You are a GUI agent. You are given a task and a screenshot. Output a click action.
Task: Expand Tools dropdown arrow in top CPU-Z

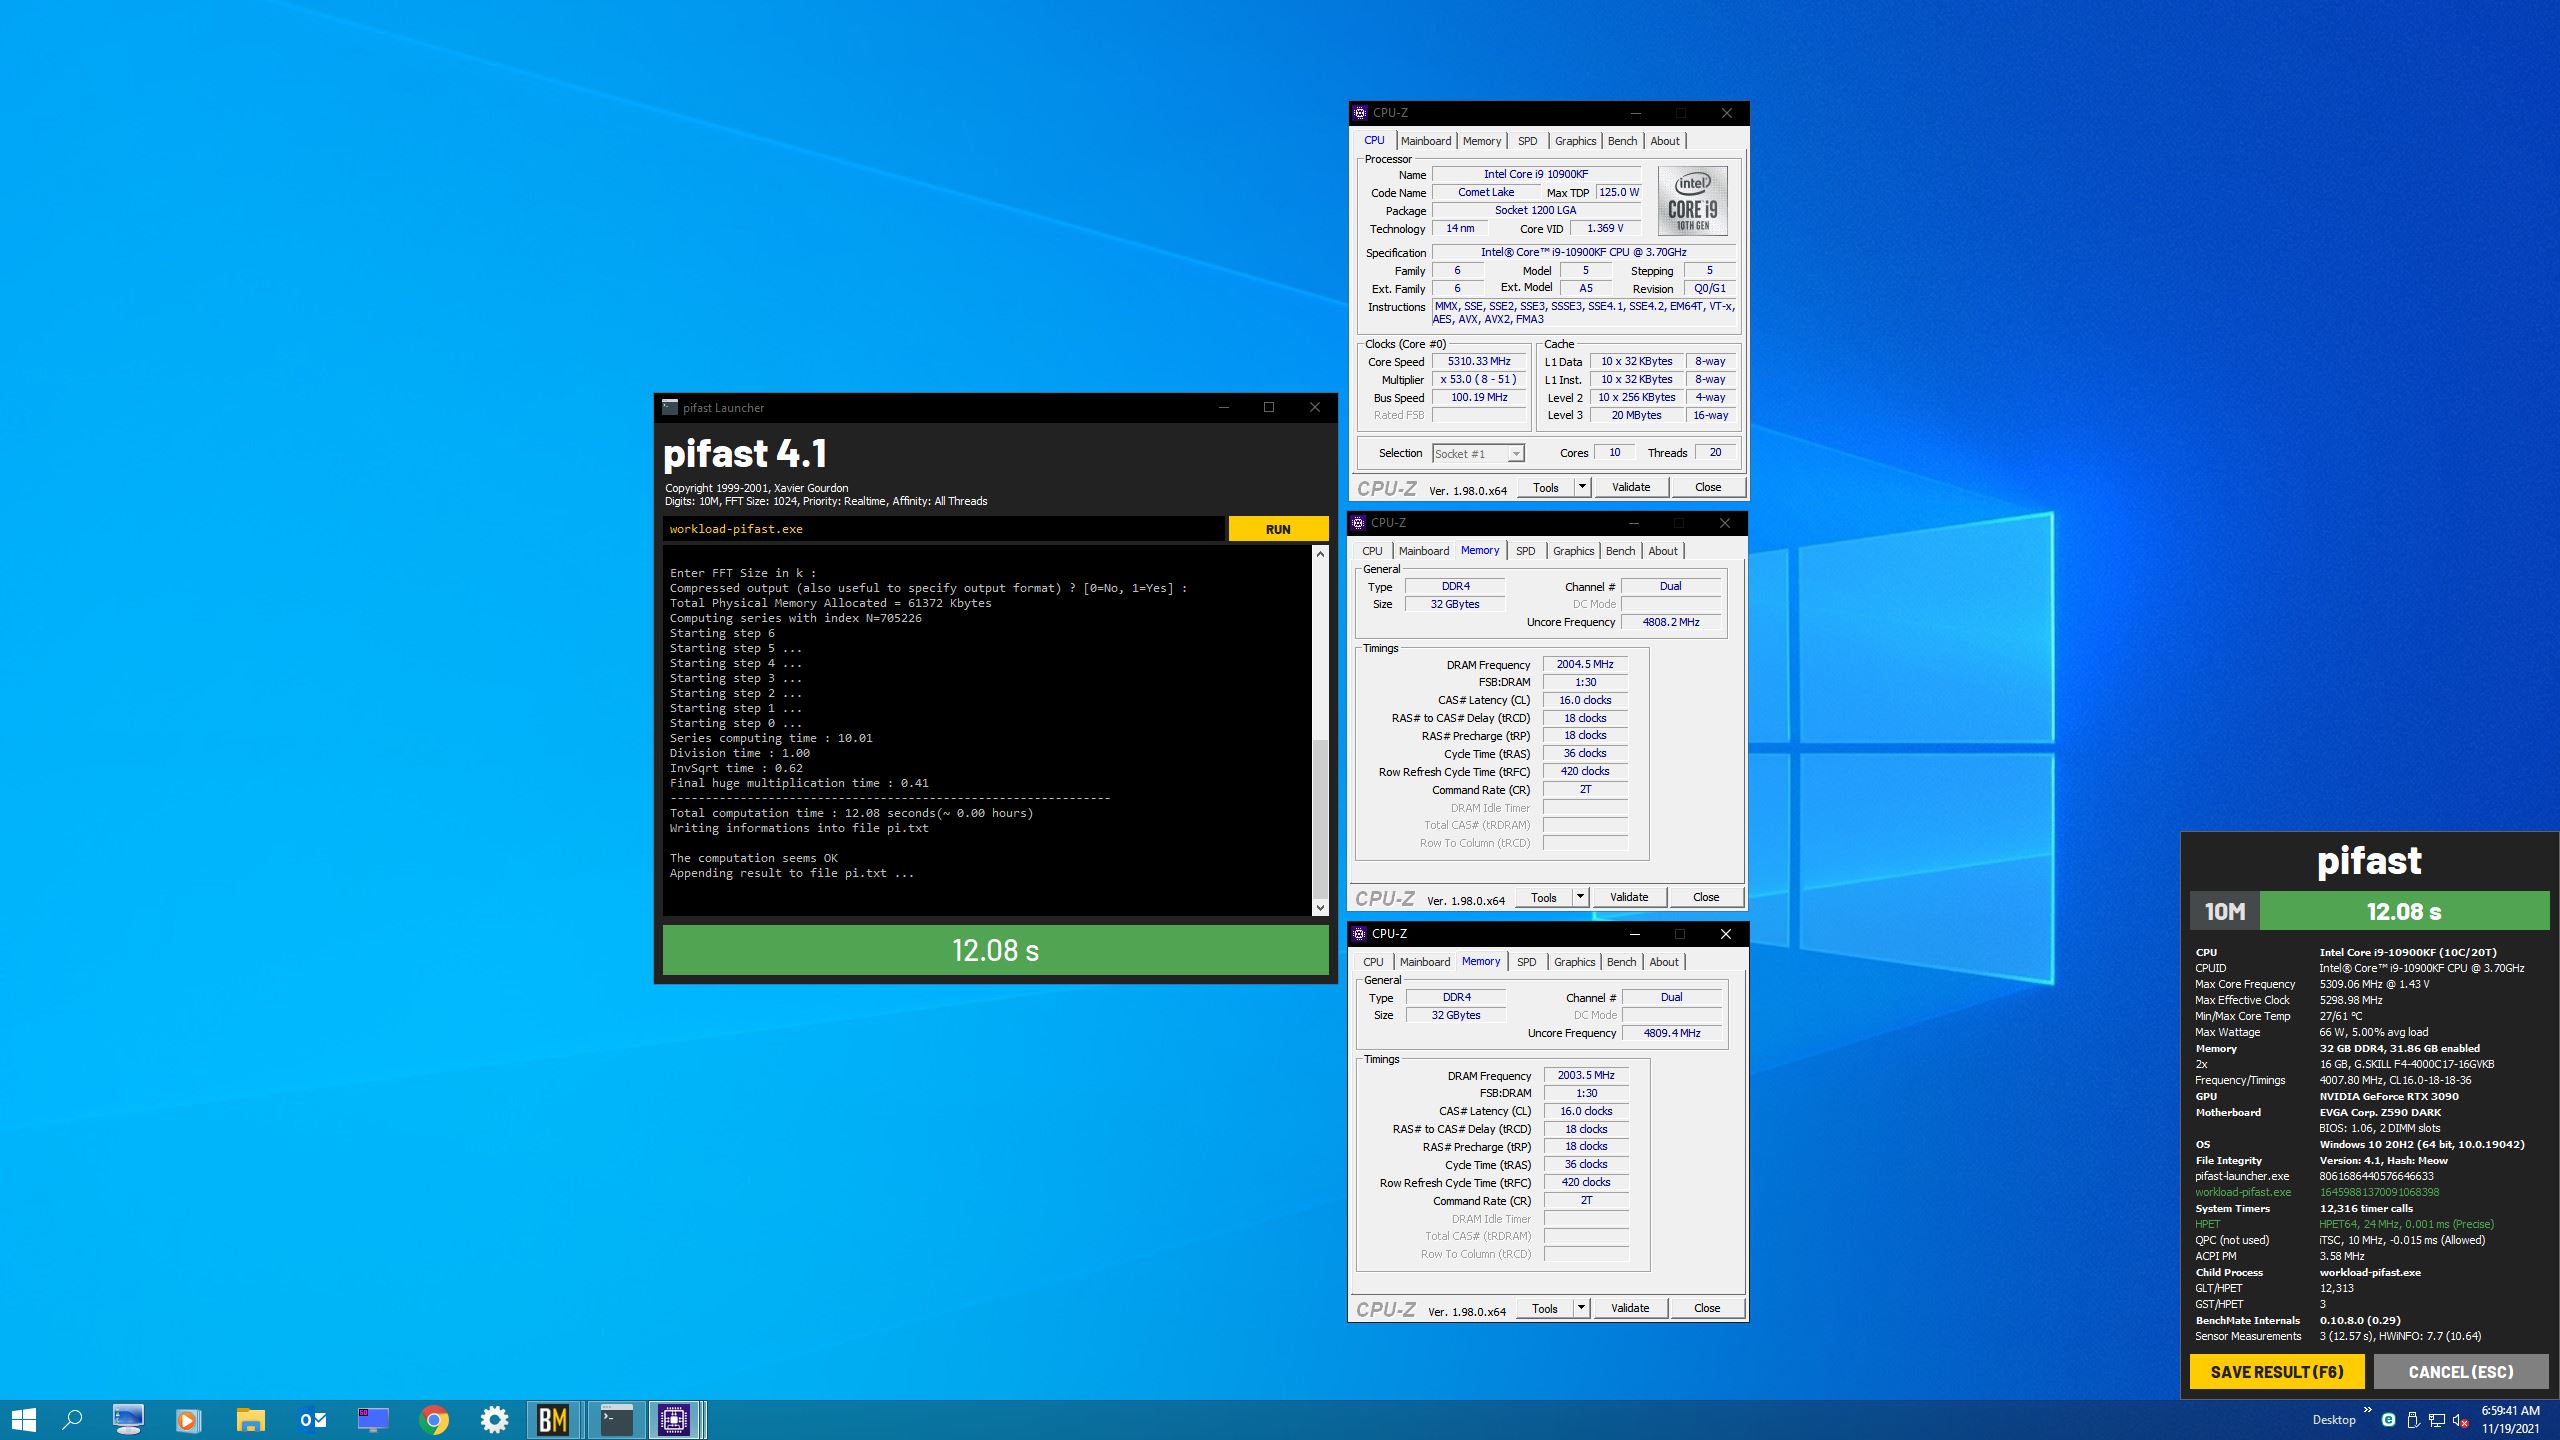(x=1582, y=487)
